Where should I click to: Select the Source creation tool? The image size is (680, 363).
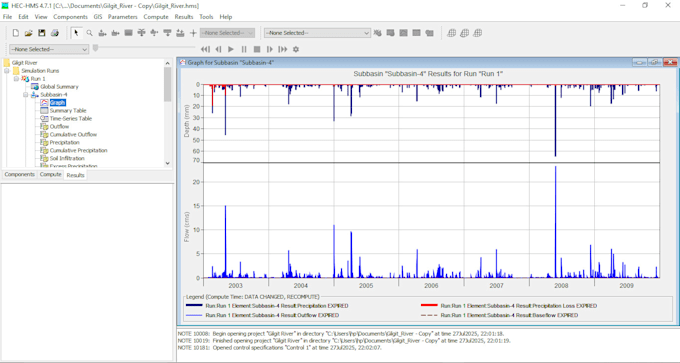[167, 33]
